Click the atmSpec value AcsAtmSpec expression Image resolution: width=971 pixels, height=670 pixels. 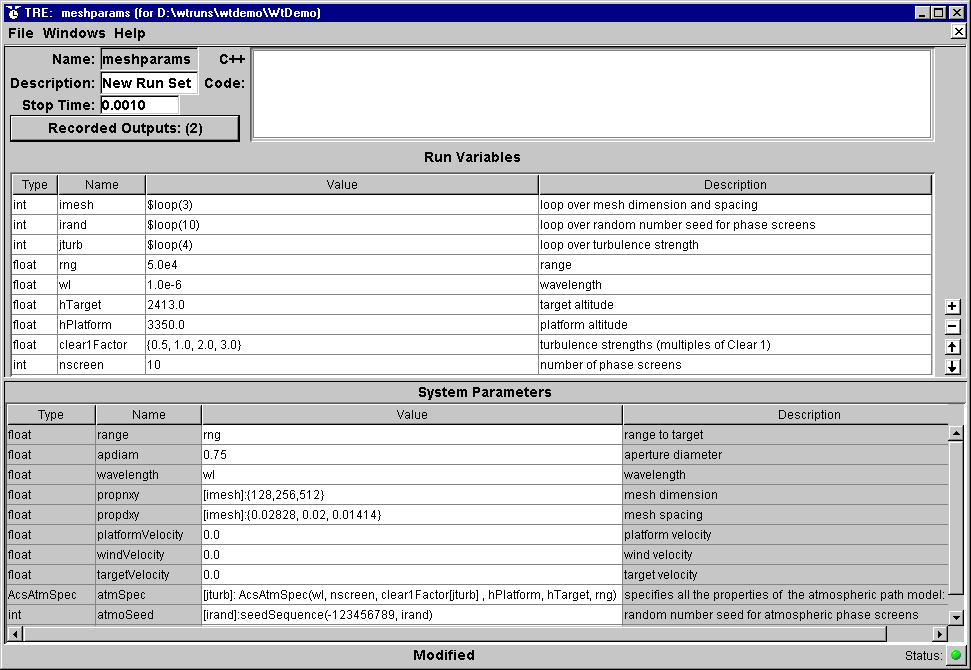click(412, 595)
